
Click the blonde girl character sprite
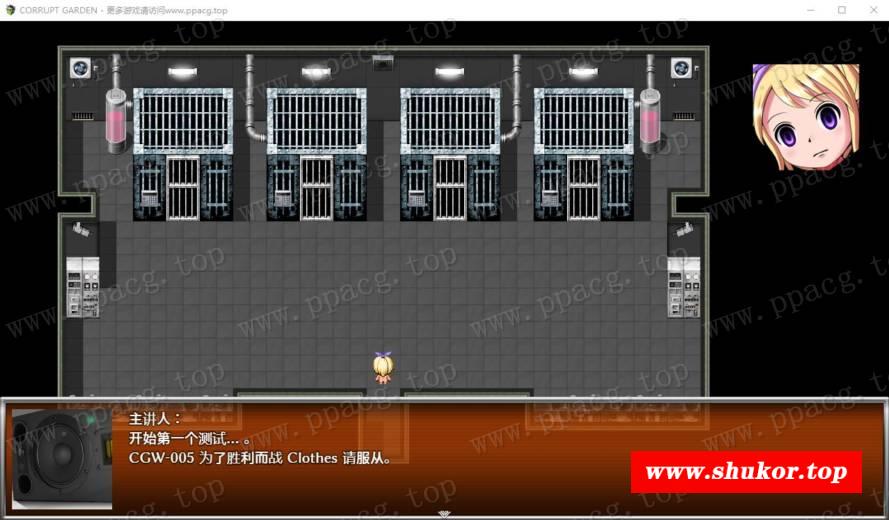[383, 367]
